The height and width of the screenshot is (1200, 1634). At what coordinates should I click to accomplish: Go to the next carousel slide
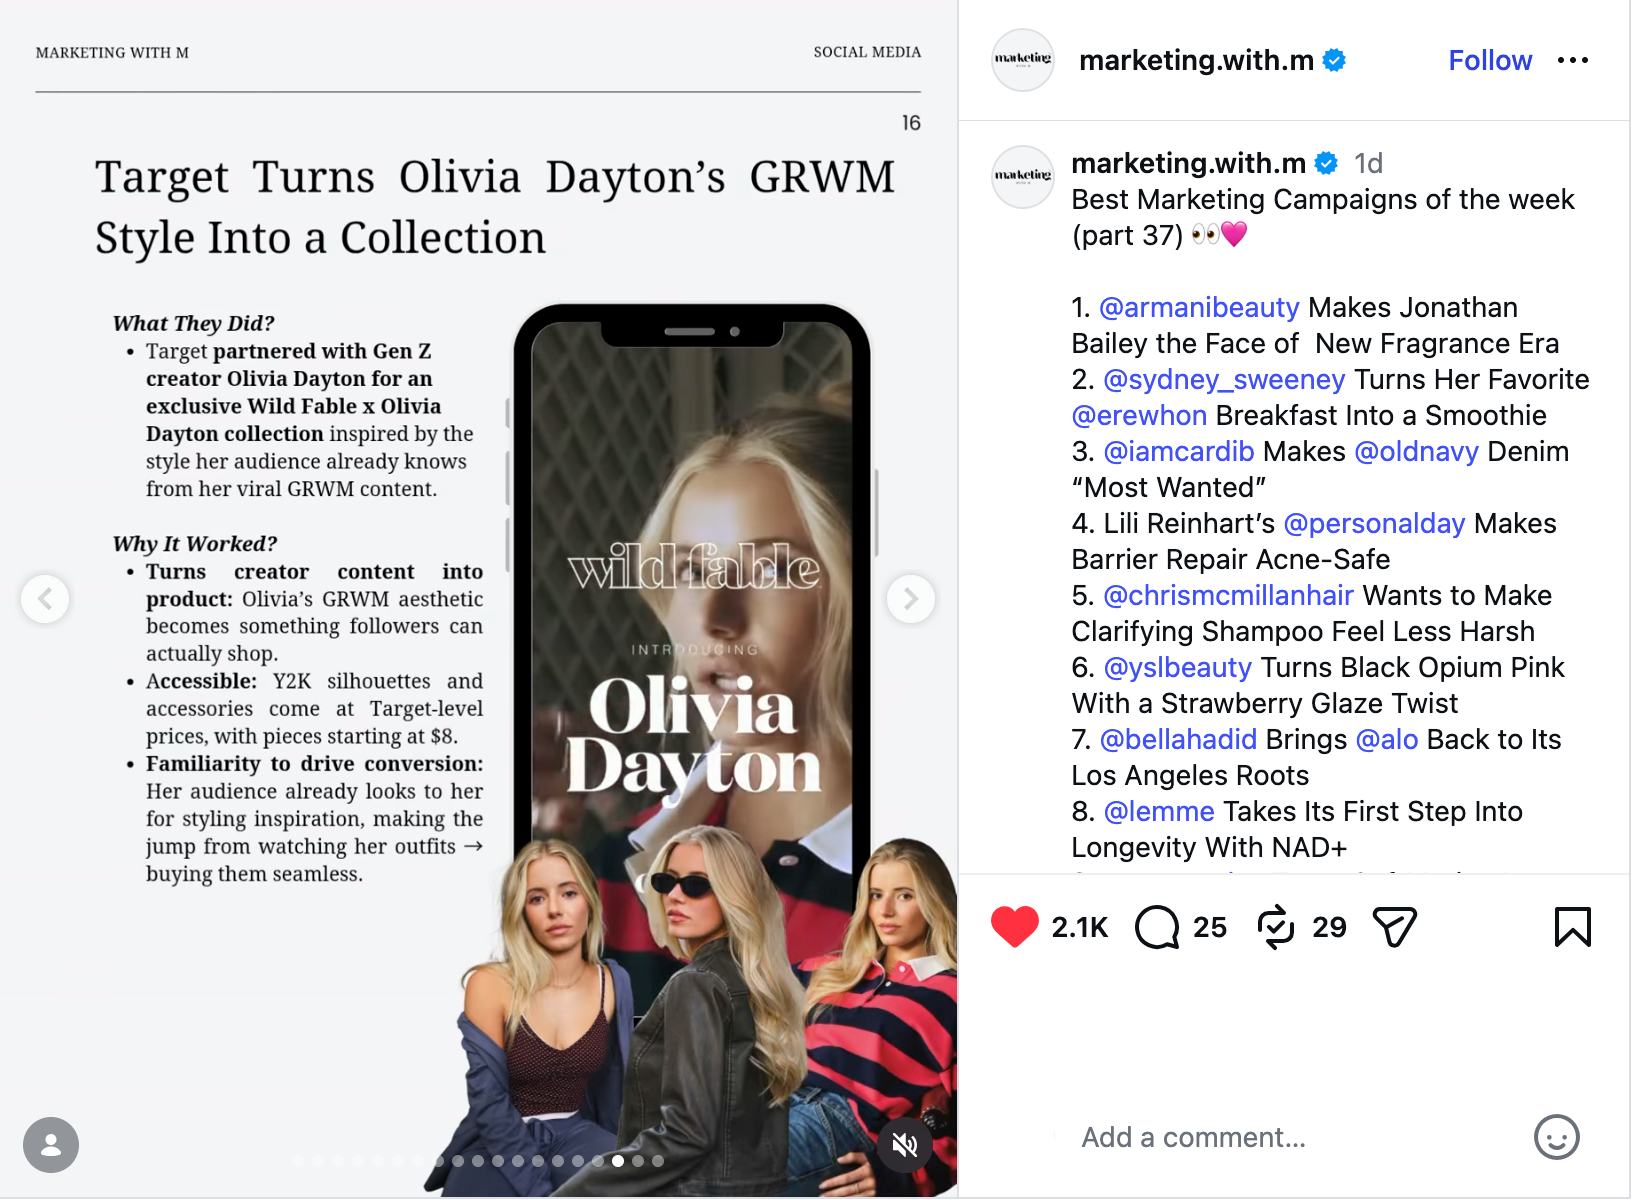(x=911, y=599)
